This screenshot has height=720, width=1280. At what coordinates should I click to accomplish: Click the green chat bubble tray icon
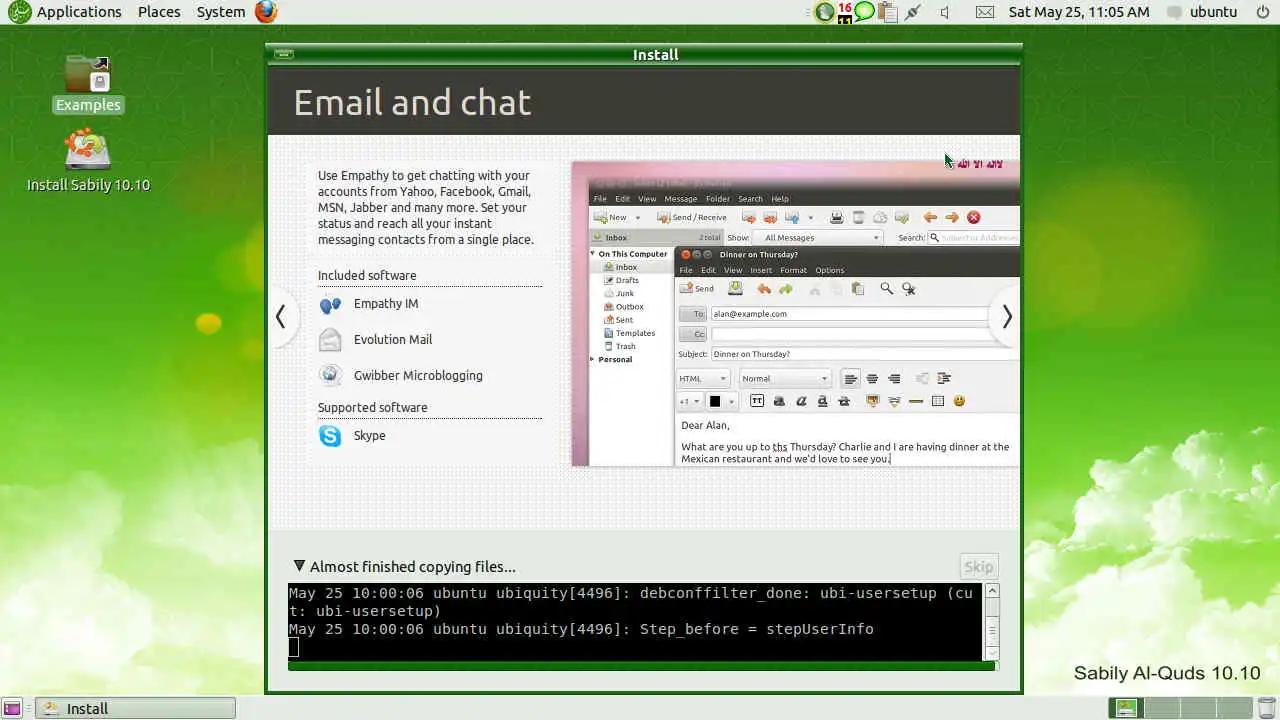pos(865,12)
